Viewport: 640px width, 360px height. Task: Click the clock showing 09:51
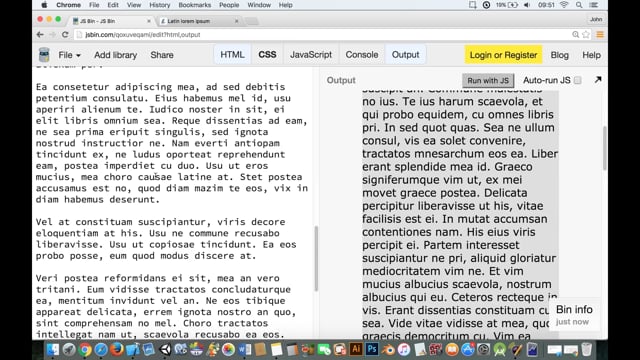[x=546, y=5]
